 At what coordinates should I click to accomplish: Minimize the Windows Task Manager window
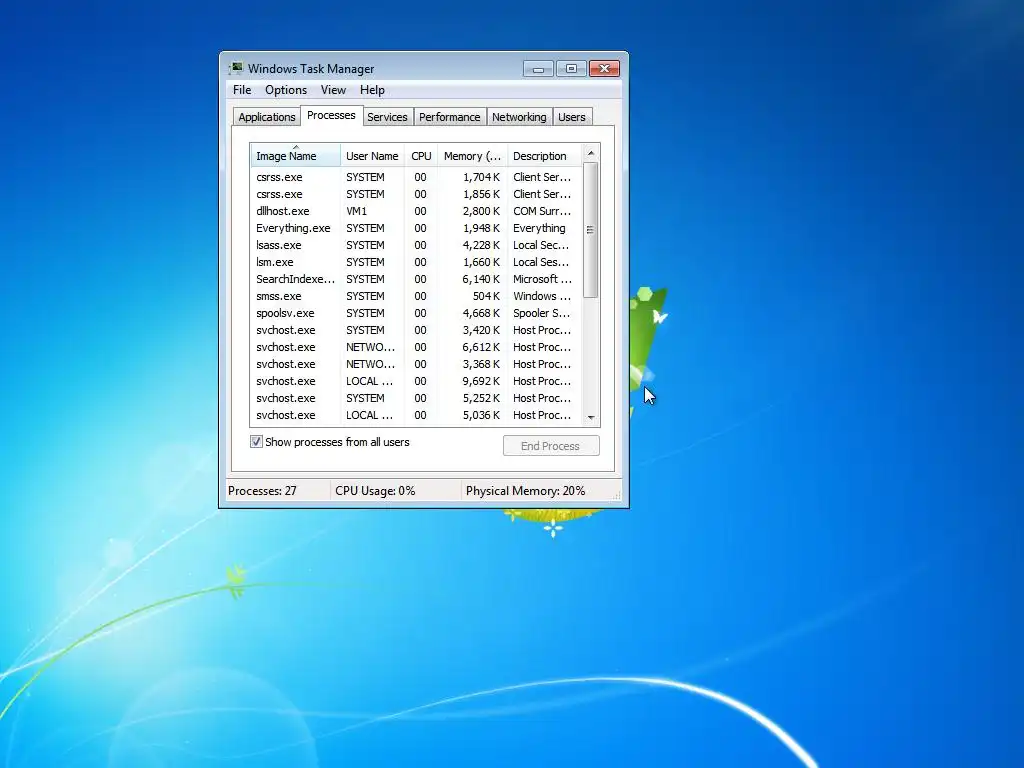click(538, 69)
